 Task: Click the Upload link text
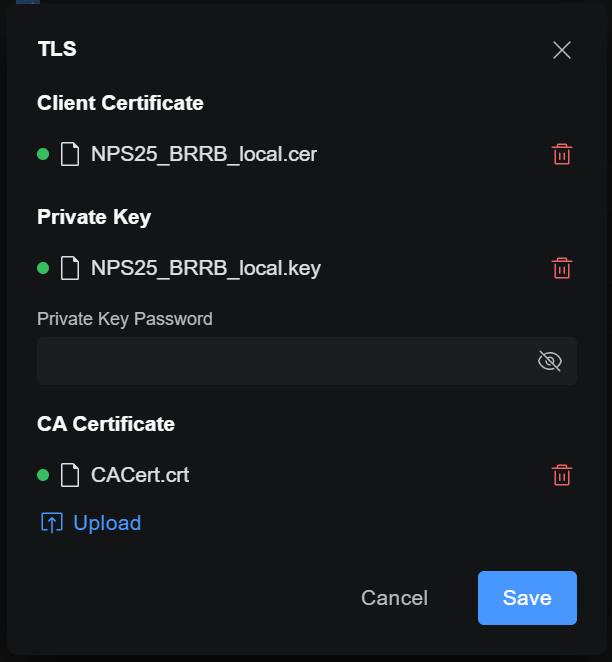[x=107, y=523]
